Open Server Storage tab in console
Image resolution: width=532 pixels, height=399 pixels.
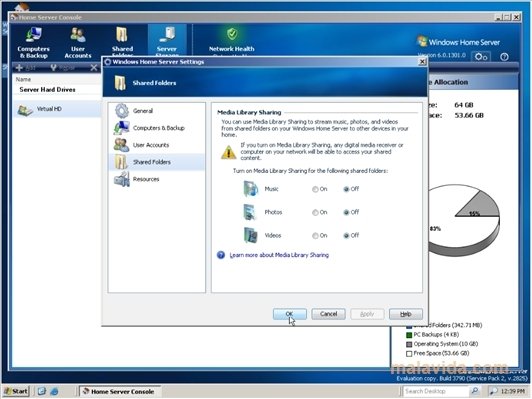coord(167,41)
